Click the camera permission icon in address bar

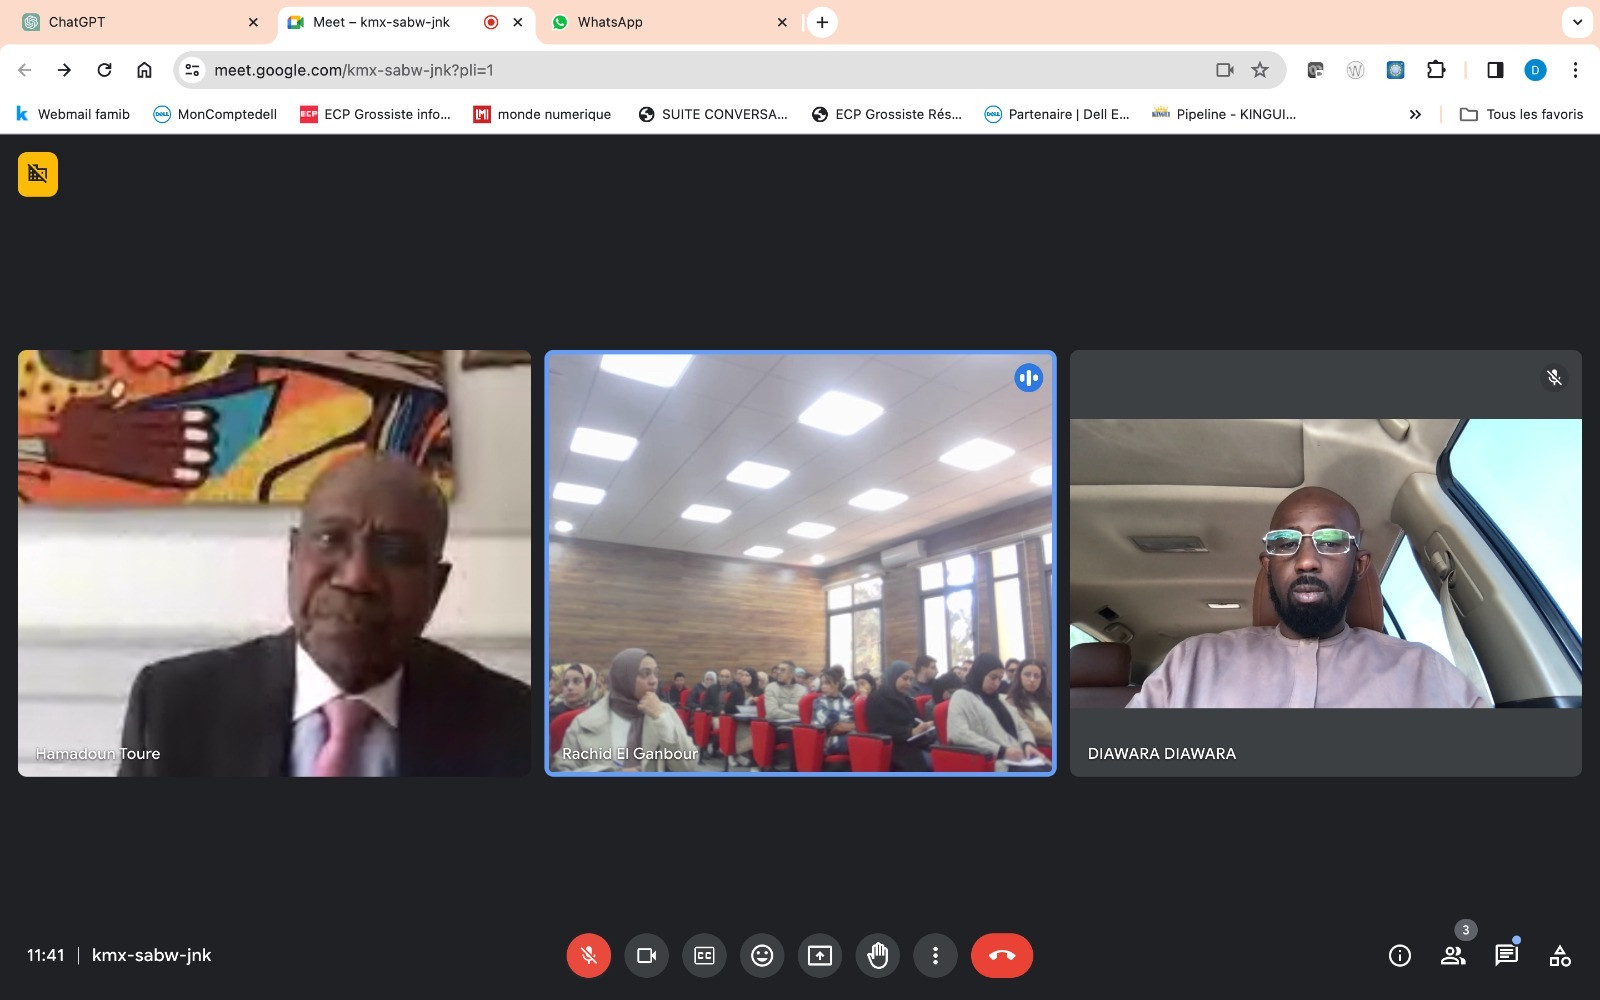1224,70
